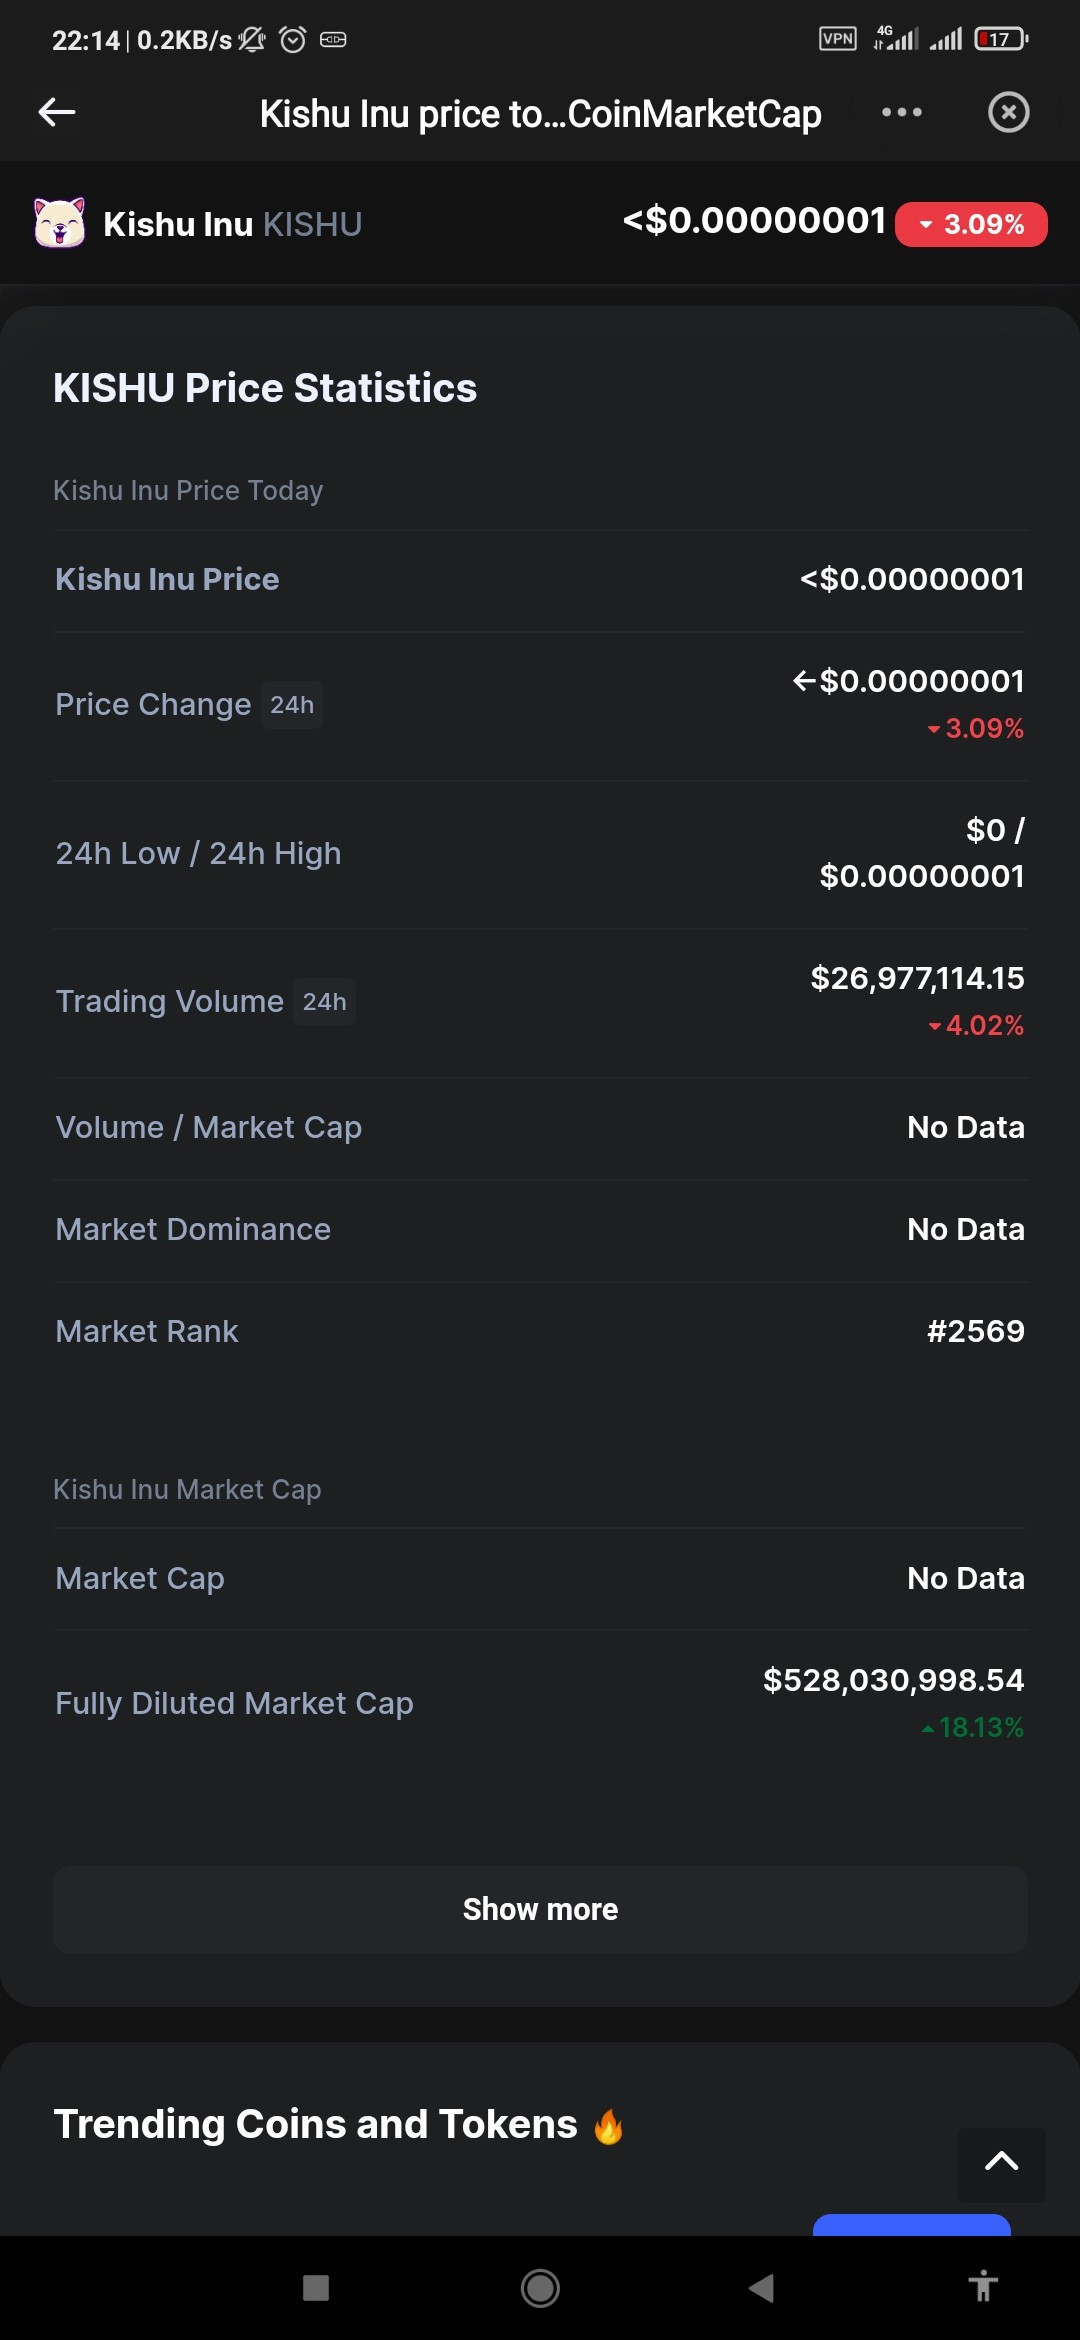Tap the blue button at bottom edge
Image resolution: width=1080 pixels, height=2340 pixels.
click(x=912, y=2225)
